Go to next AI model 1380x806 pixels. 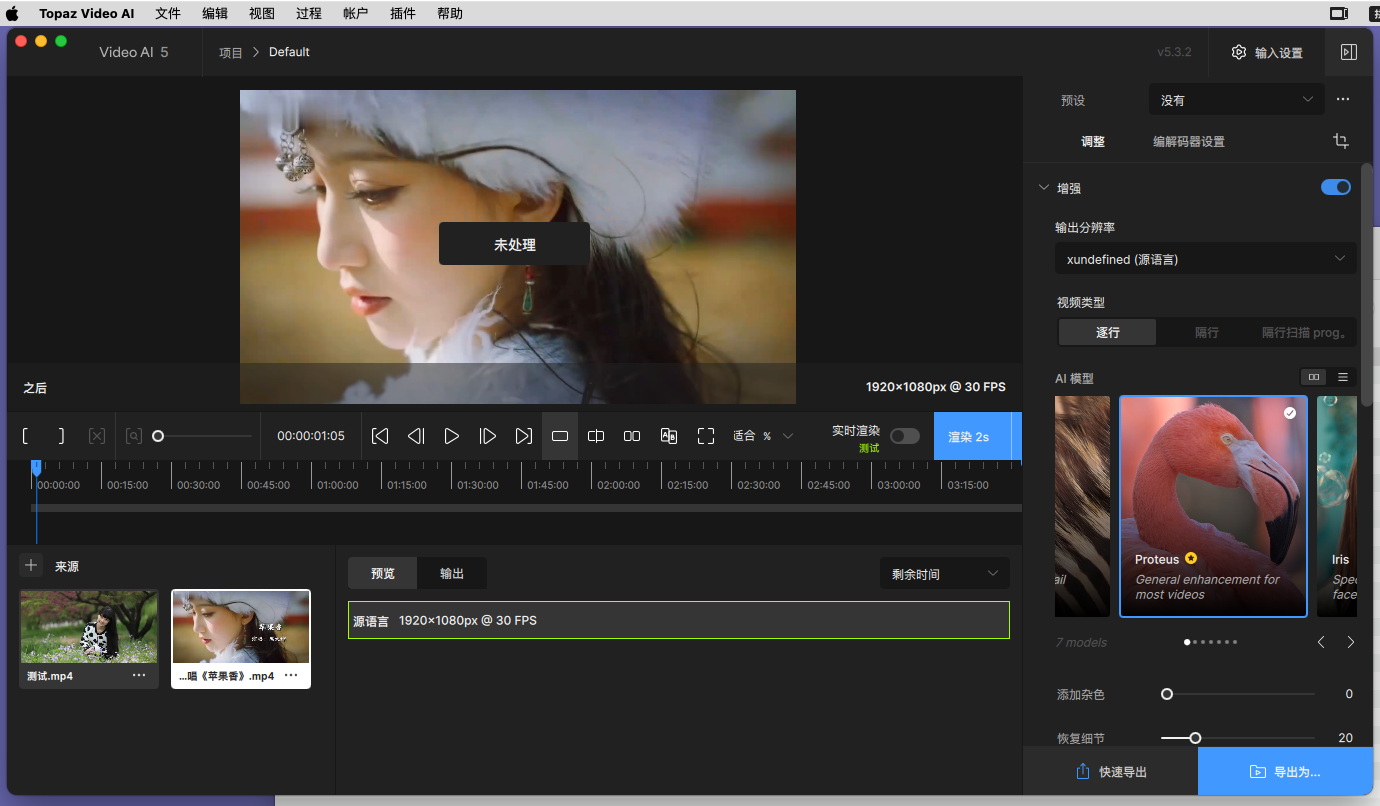tap(1351, 642)
